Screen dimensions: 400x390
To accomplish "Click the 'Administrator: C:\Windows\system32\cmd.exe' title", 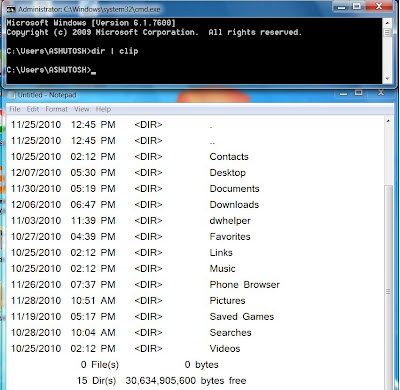I will tap(89, 9).
